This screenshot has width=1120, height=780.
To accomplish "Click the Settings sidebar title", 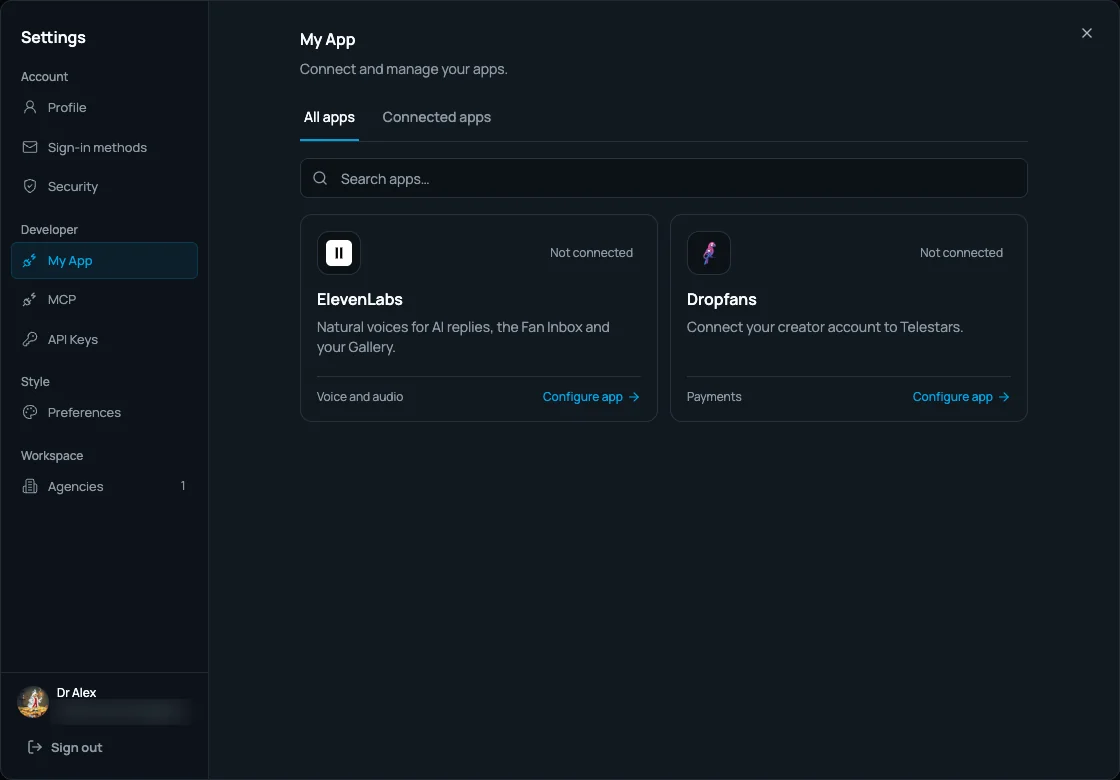I will [x=53, y=37].
